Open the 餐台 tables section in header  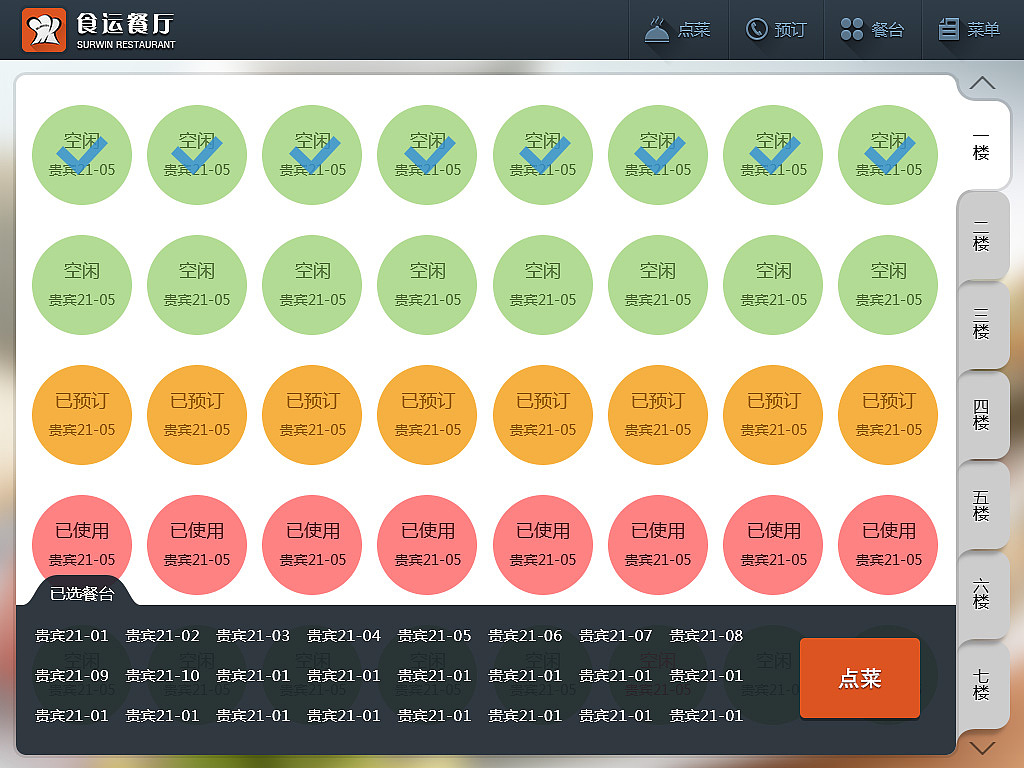872,29
